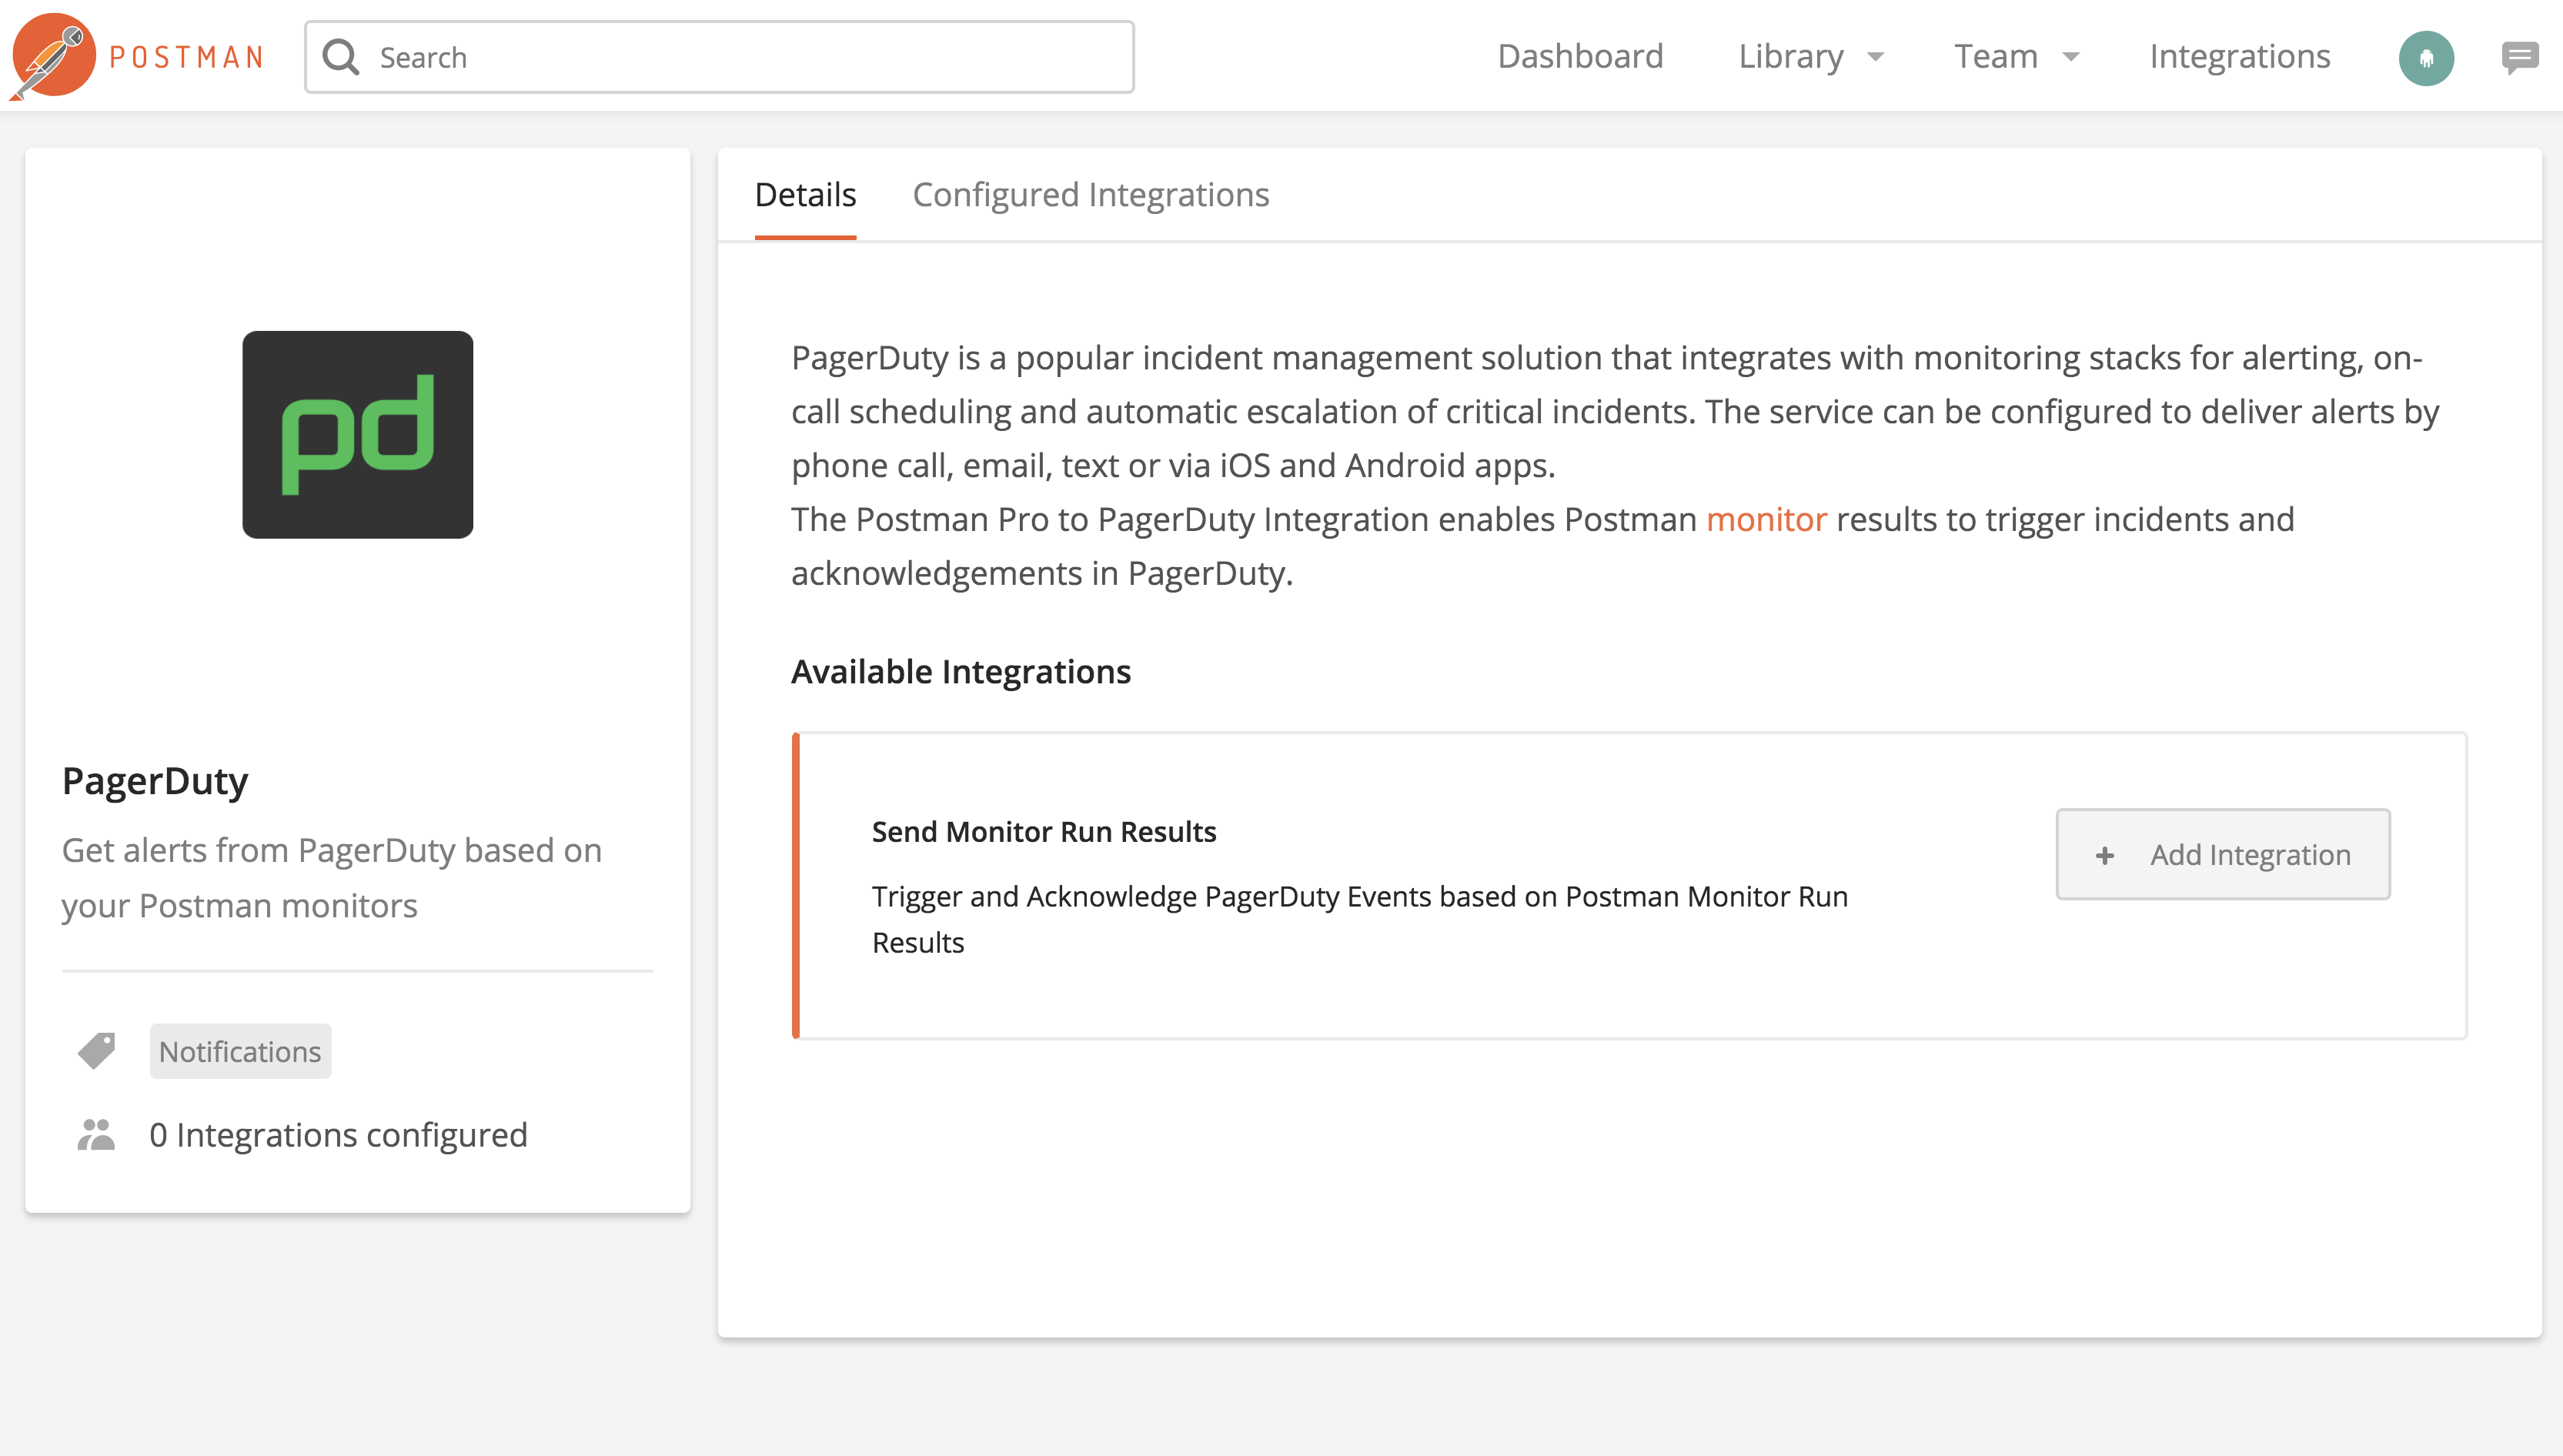Expand the Team dropdown arrow
The height and width of the screenshot is (1456, 2563).
2071,57
